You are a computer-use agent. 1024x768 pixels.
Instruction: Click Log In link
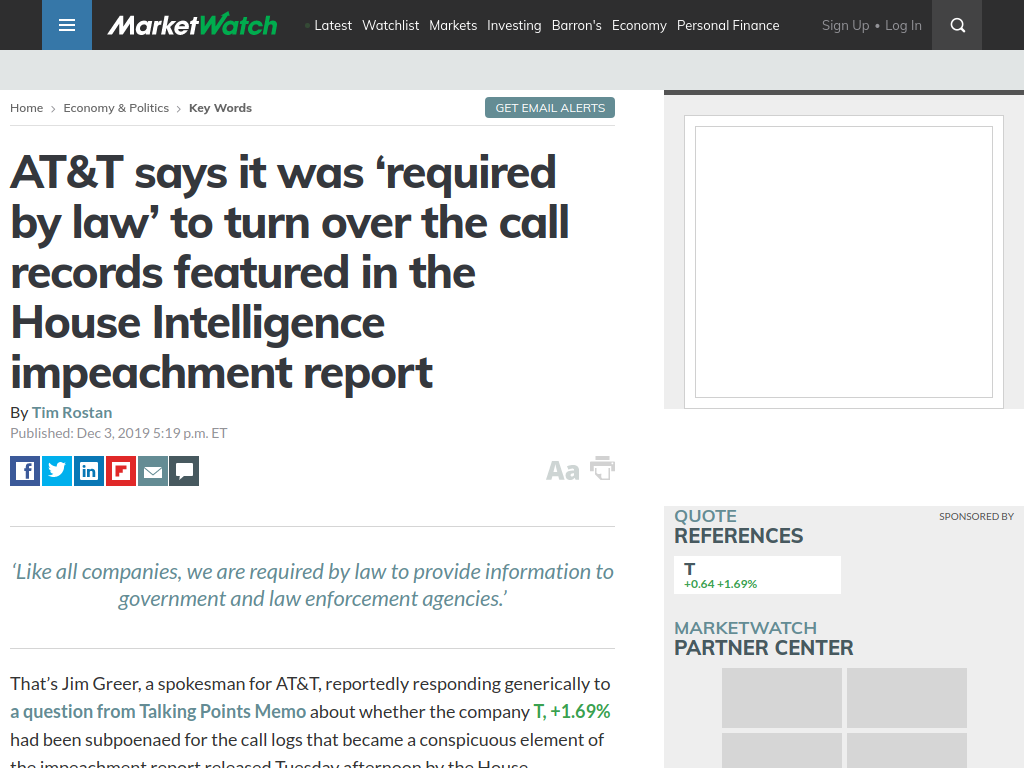[x=903, y=25]
